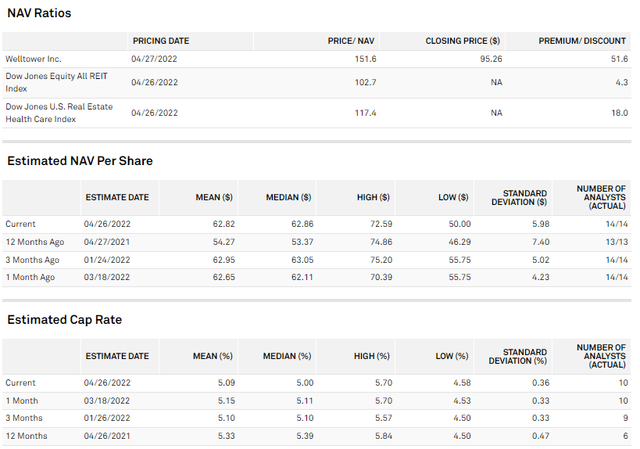
Task: Click 1 Month Ago standard deviation 4.23
Action: click(x=540, y=277)
